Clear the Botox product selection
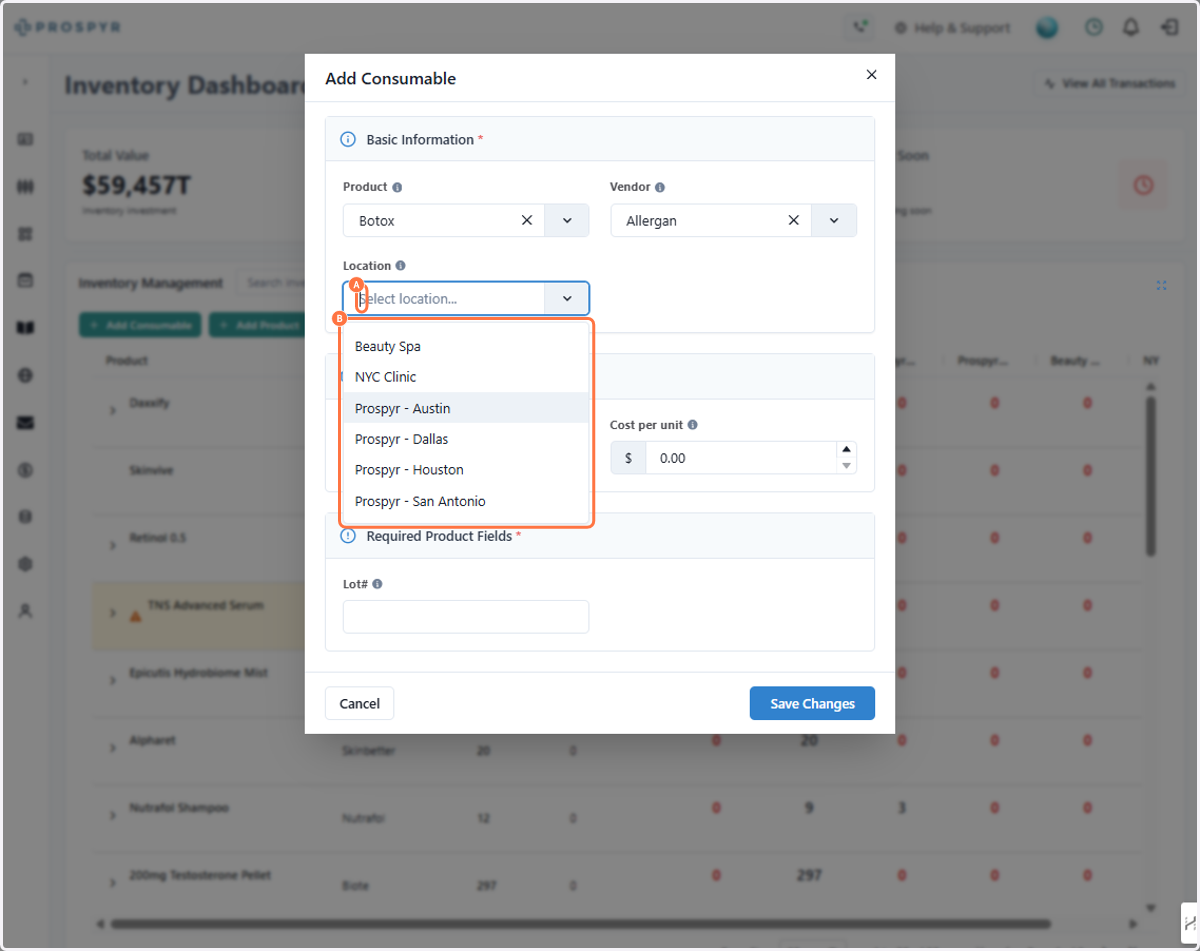 pos(527,220)
